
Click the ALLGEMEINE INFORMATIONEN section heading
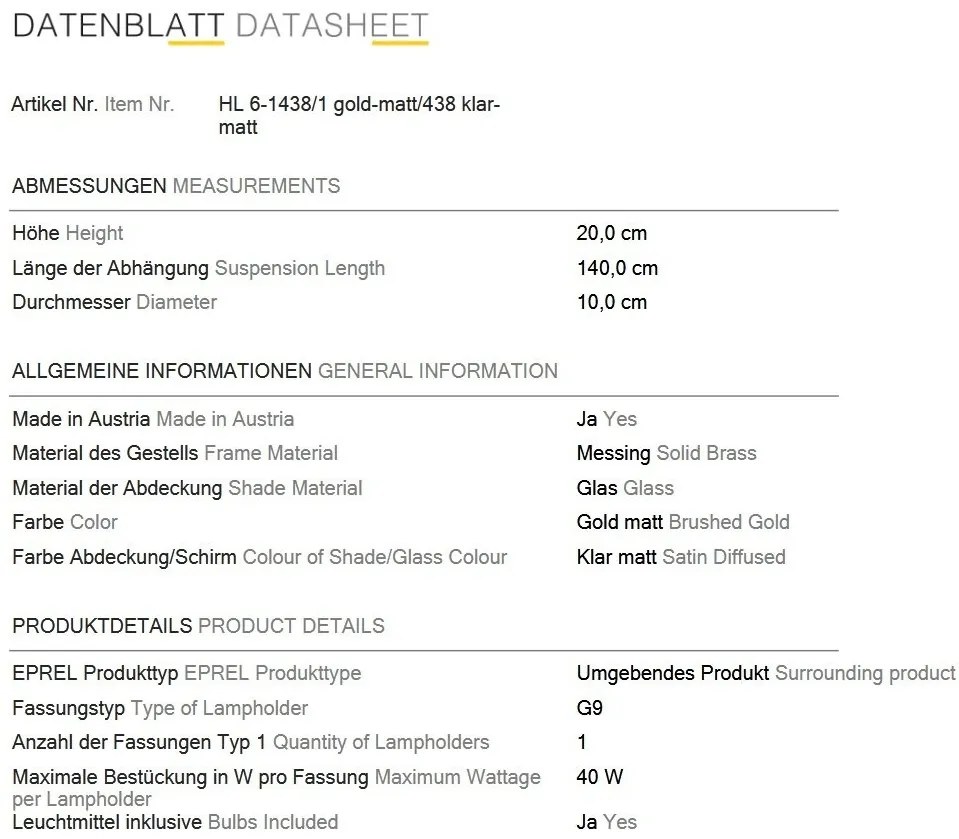(x=285, y=371)
